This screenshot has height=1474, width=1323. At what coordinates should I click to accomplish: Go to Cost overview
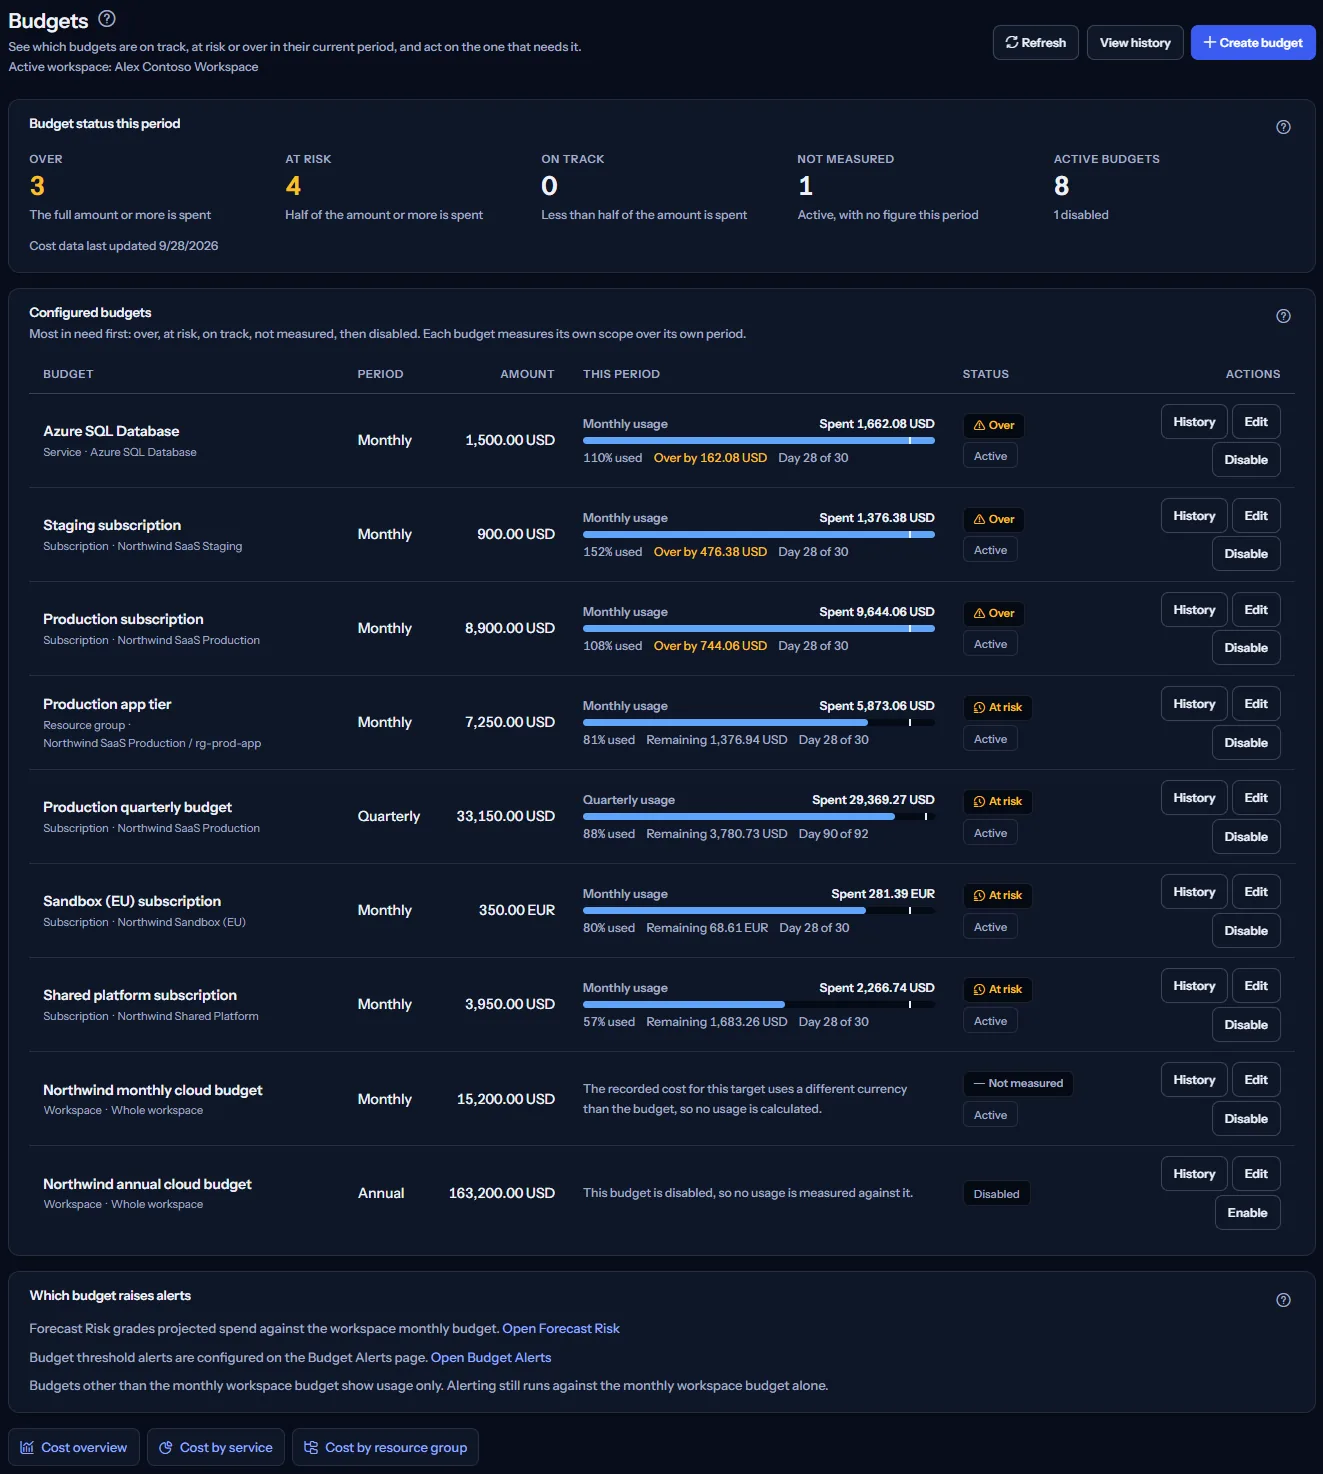[x=74, y=1448]
